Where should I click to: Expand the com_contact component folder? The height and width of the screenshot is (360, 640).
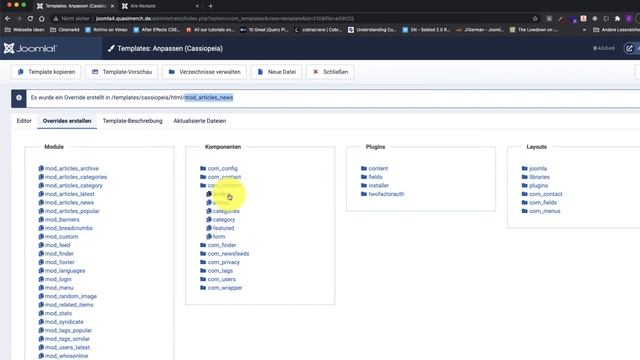[220, 177]
